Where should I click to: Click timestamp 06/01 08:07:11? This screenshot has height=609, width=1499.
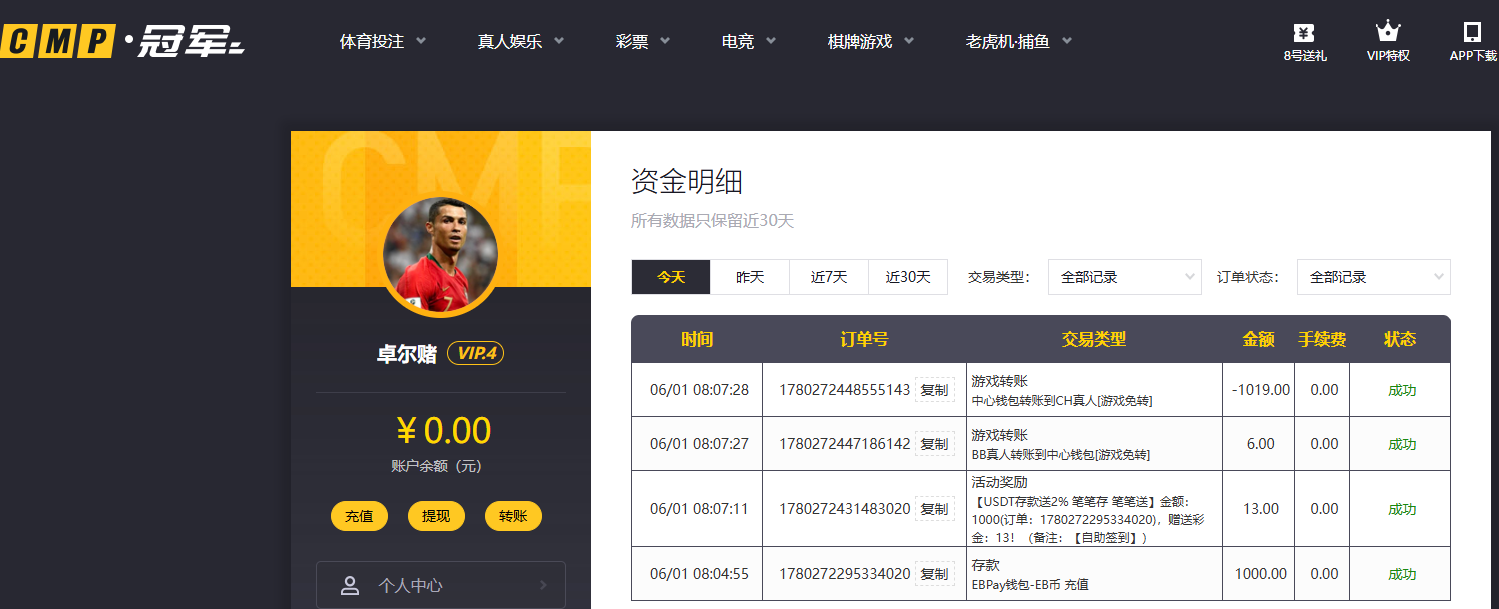[x=699, y=509]
